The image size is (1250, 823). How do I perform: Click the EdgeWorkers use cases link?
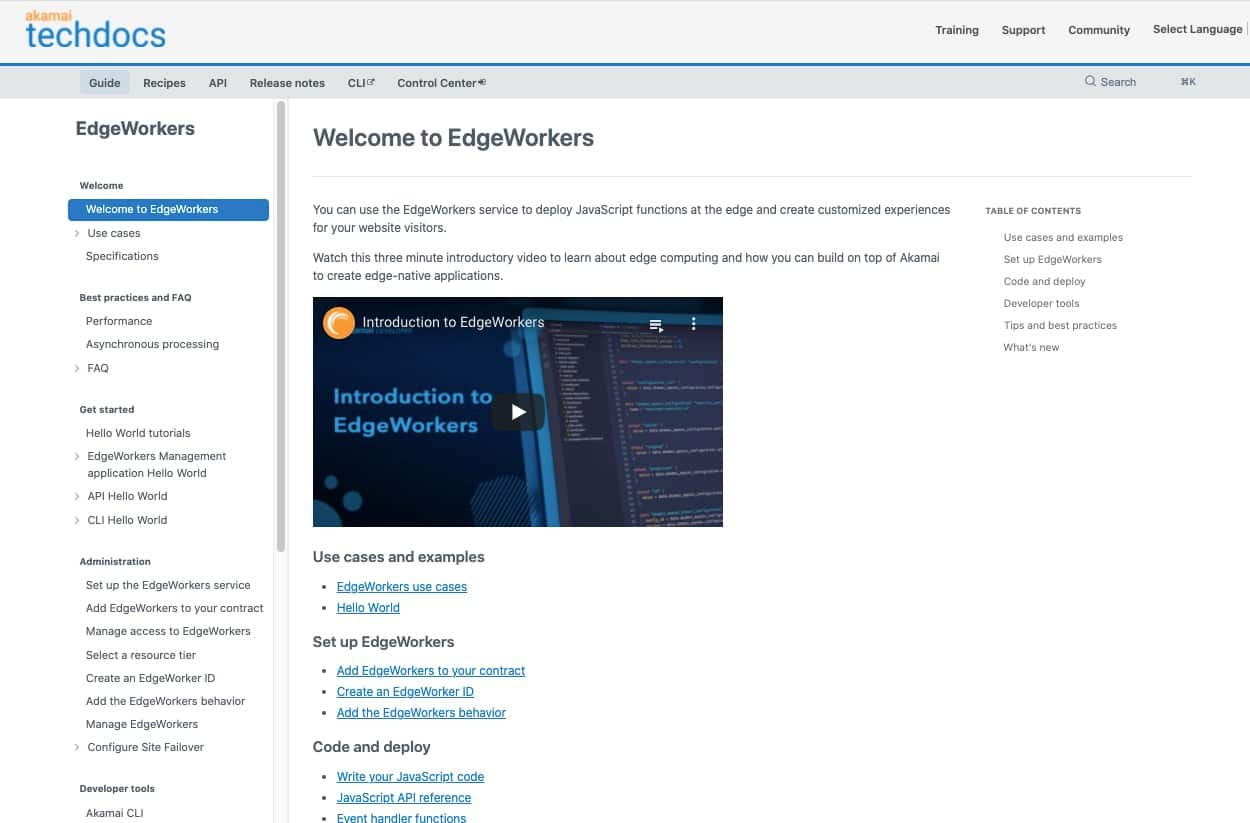click(x=401, y=587)
